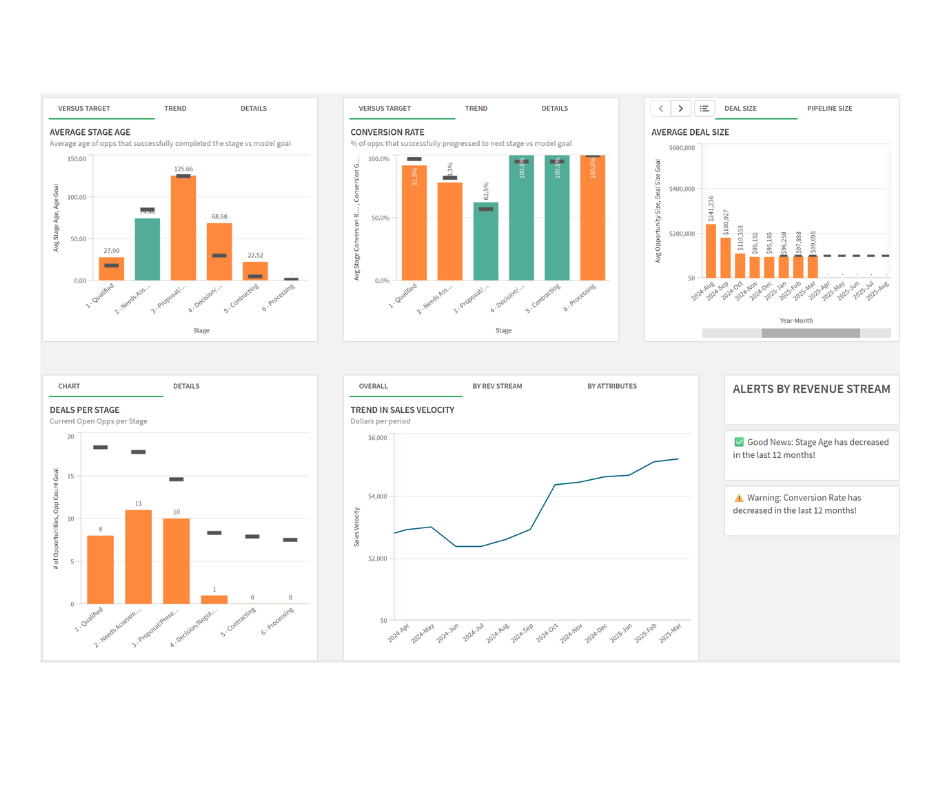Switch to Trend tab in Average Stage Age panel
The width and height of the screenshot is (940, 788).
tap(175, 108)
